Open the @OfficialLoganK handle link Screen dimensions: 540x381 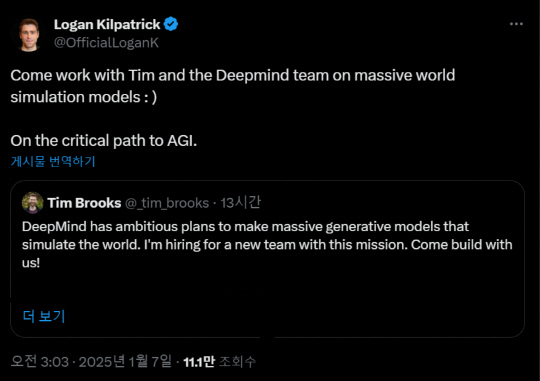(106, 43)
